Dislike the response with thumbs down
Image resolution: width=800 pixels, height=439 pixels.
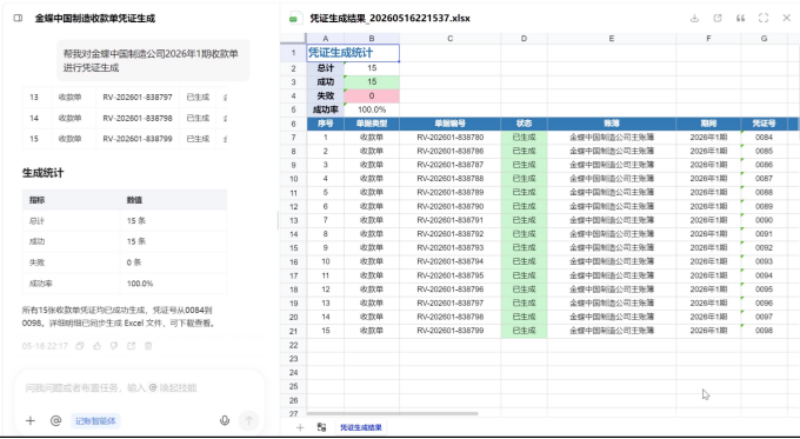pyautogui.click(x=114, y=346)
